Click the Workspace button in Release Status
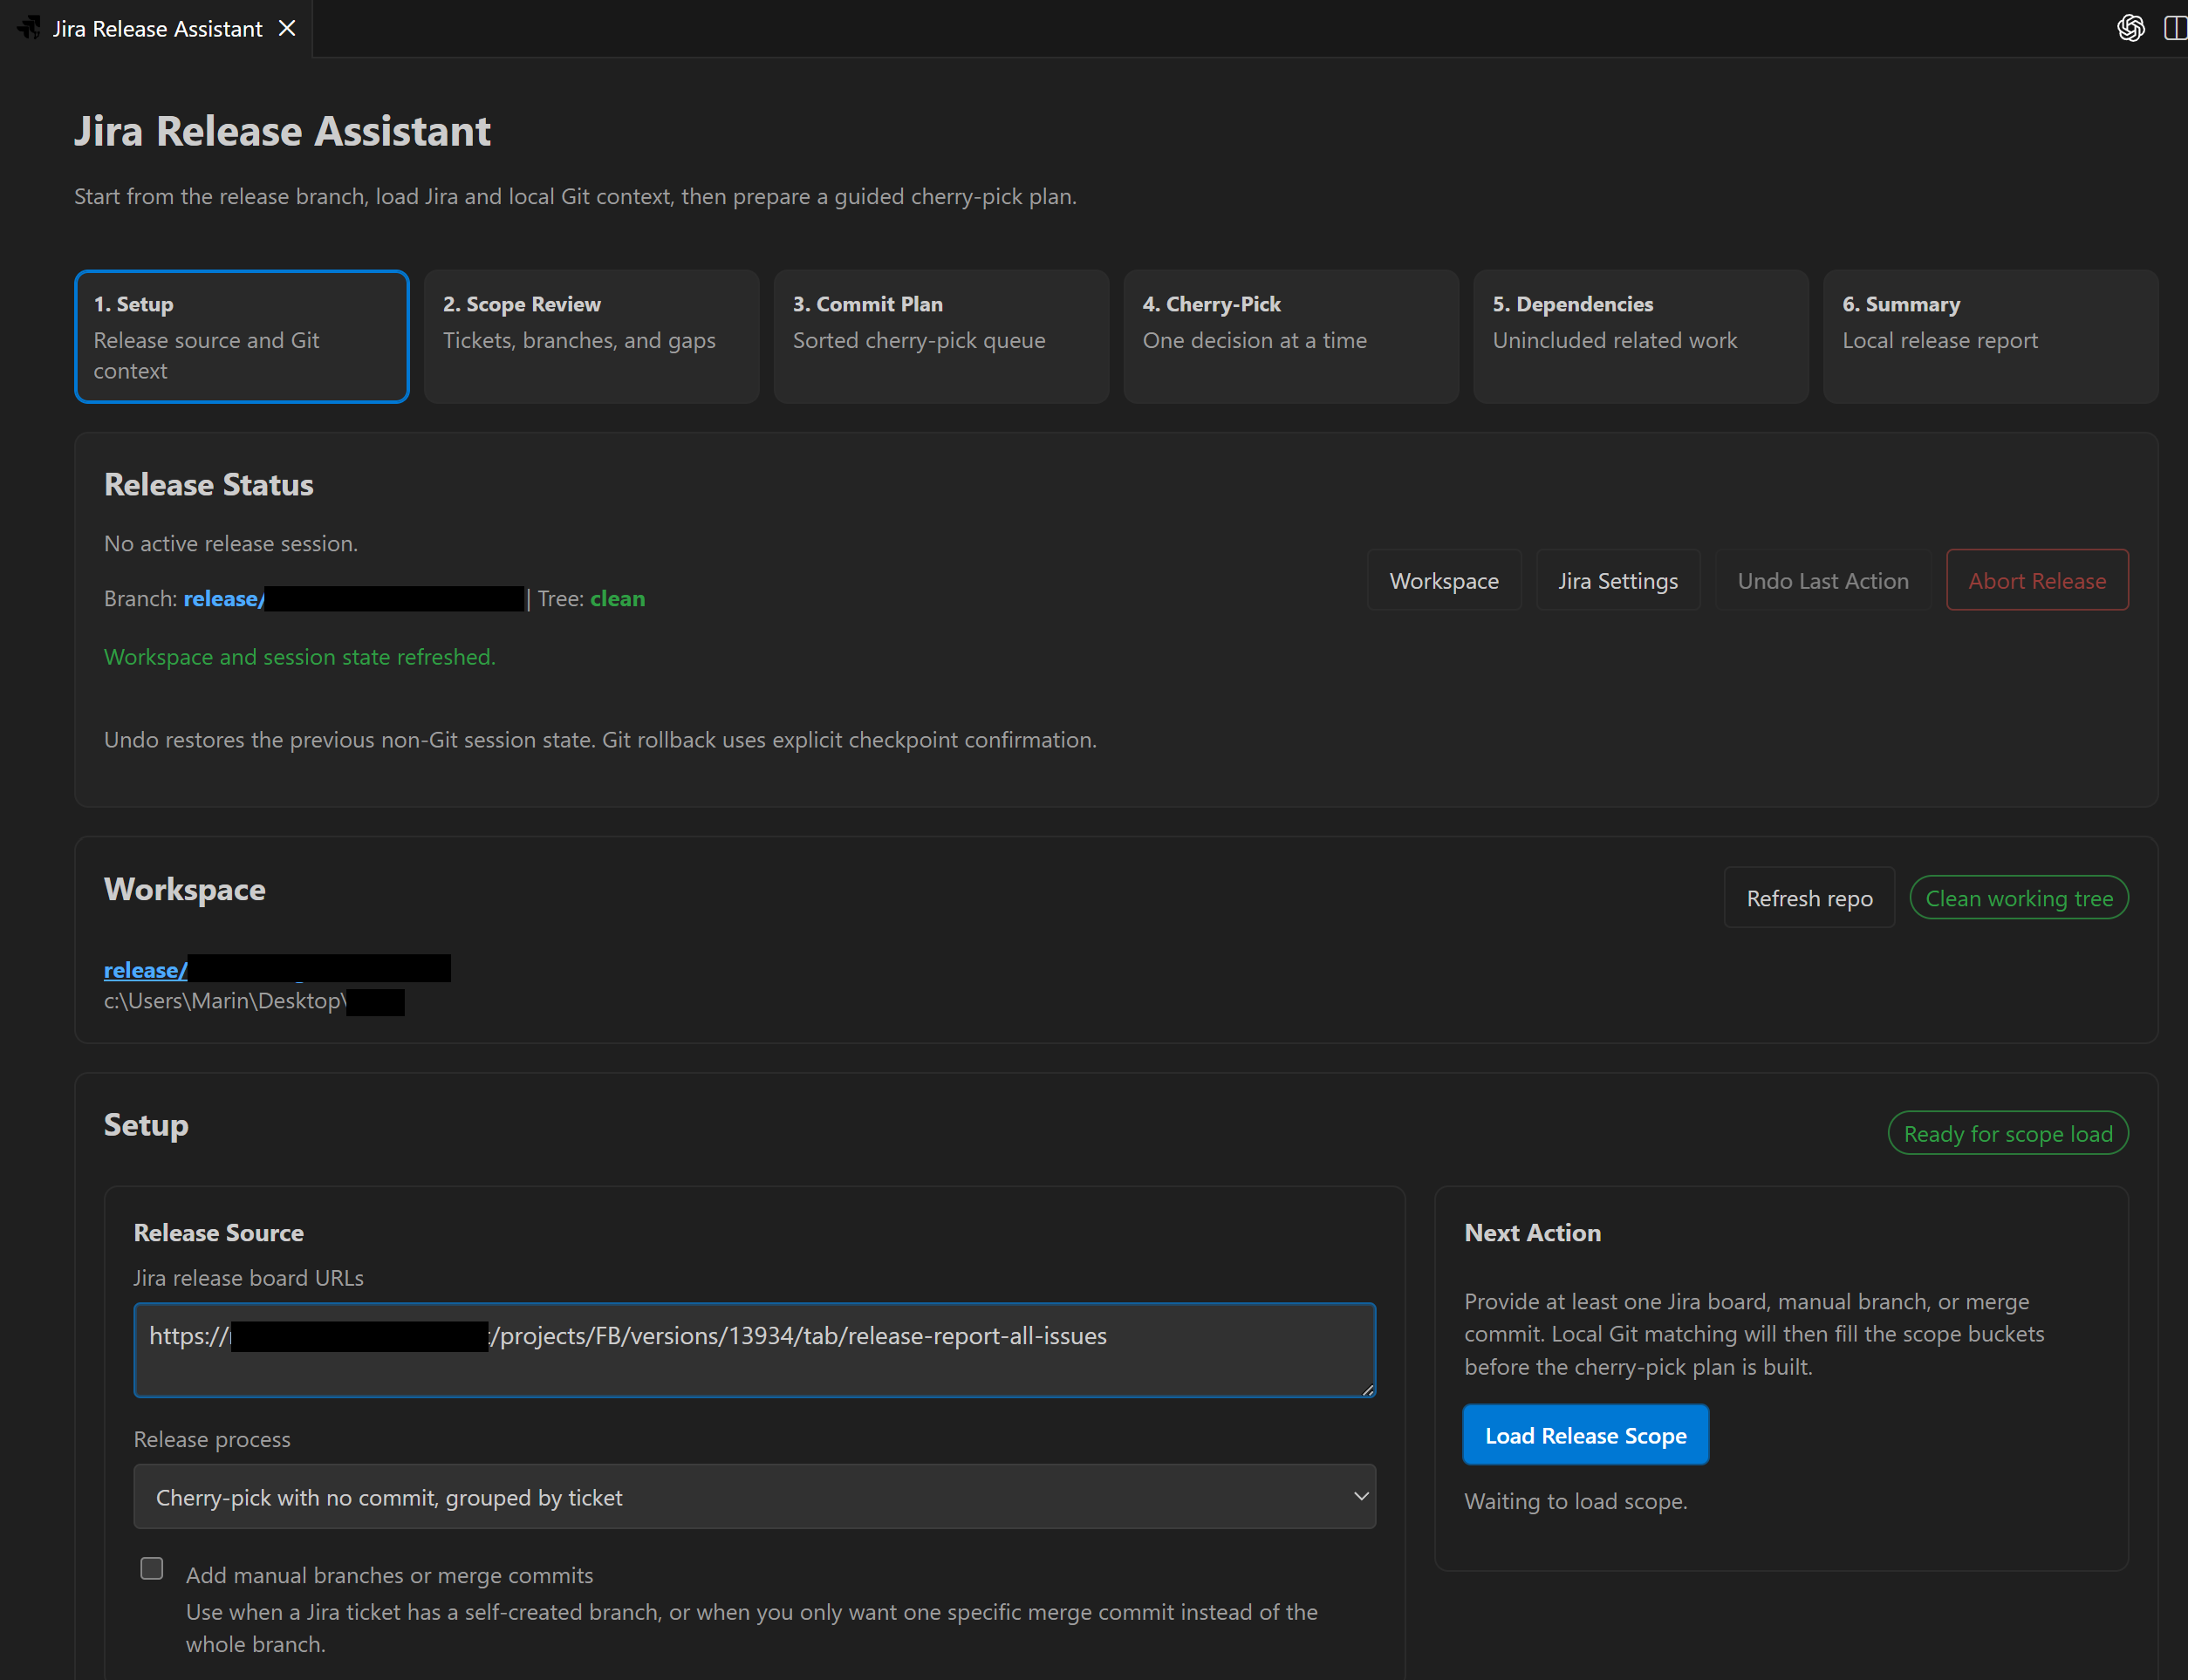2188x1680 pixels. [1444, 580]
